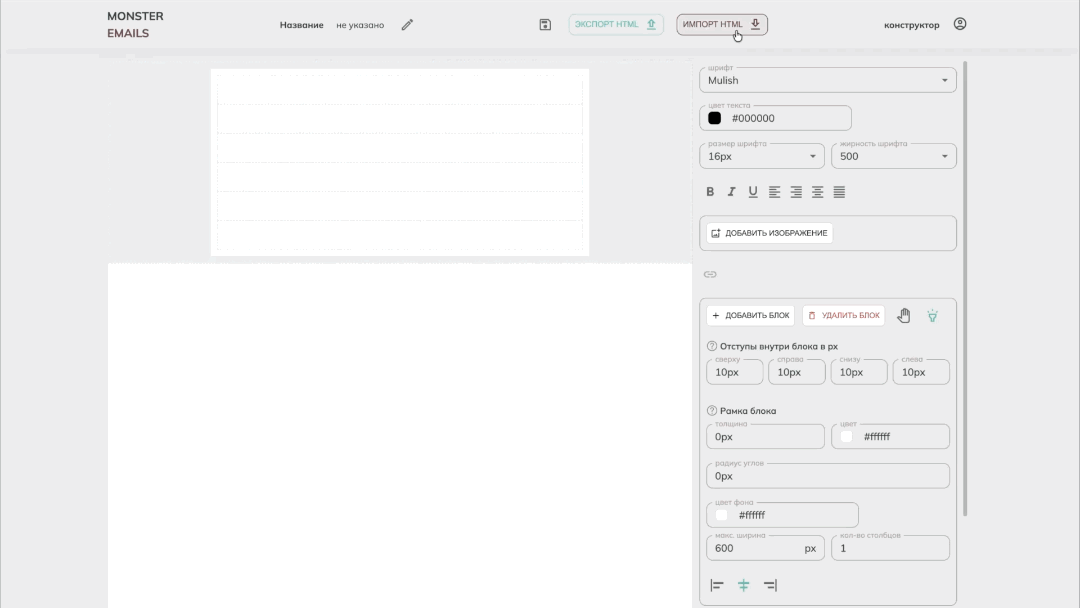Click help icon beside Отступы внутри блока
The image size is (1080, 608).
pos(712,346)
